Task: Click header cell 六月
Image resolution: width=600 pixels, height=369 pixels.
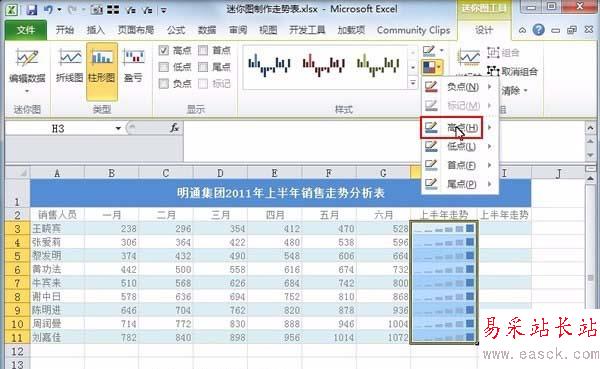Action: pos(383,214)
